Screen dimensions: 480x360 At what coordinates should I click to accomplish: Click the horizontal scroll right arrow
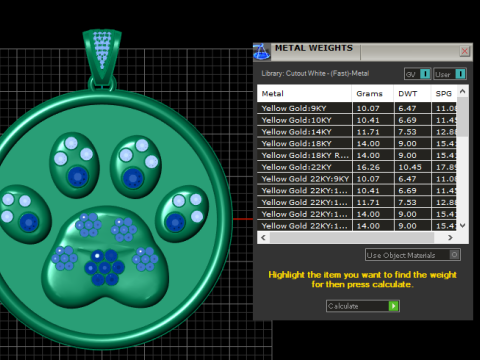click(450, 238)
